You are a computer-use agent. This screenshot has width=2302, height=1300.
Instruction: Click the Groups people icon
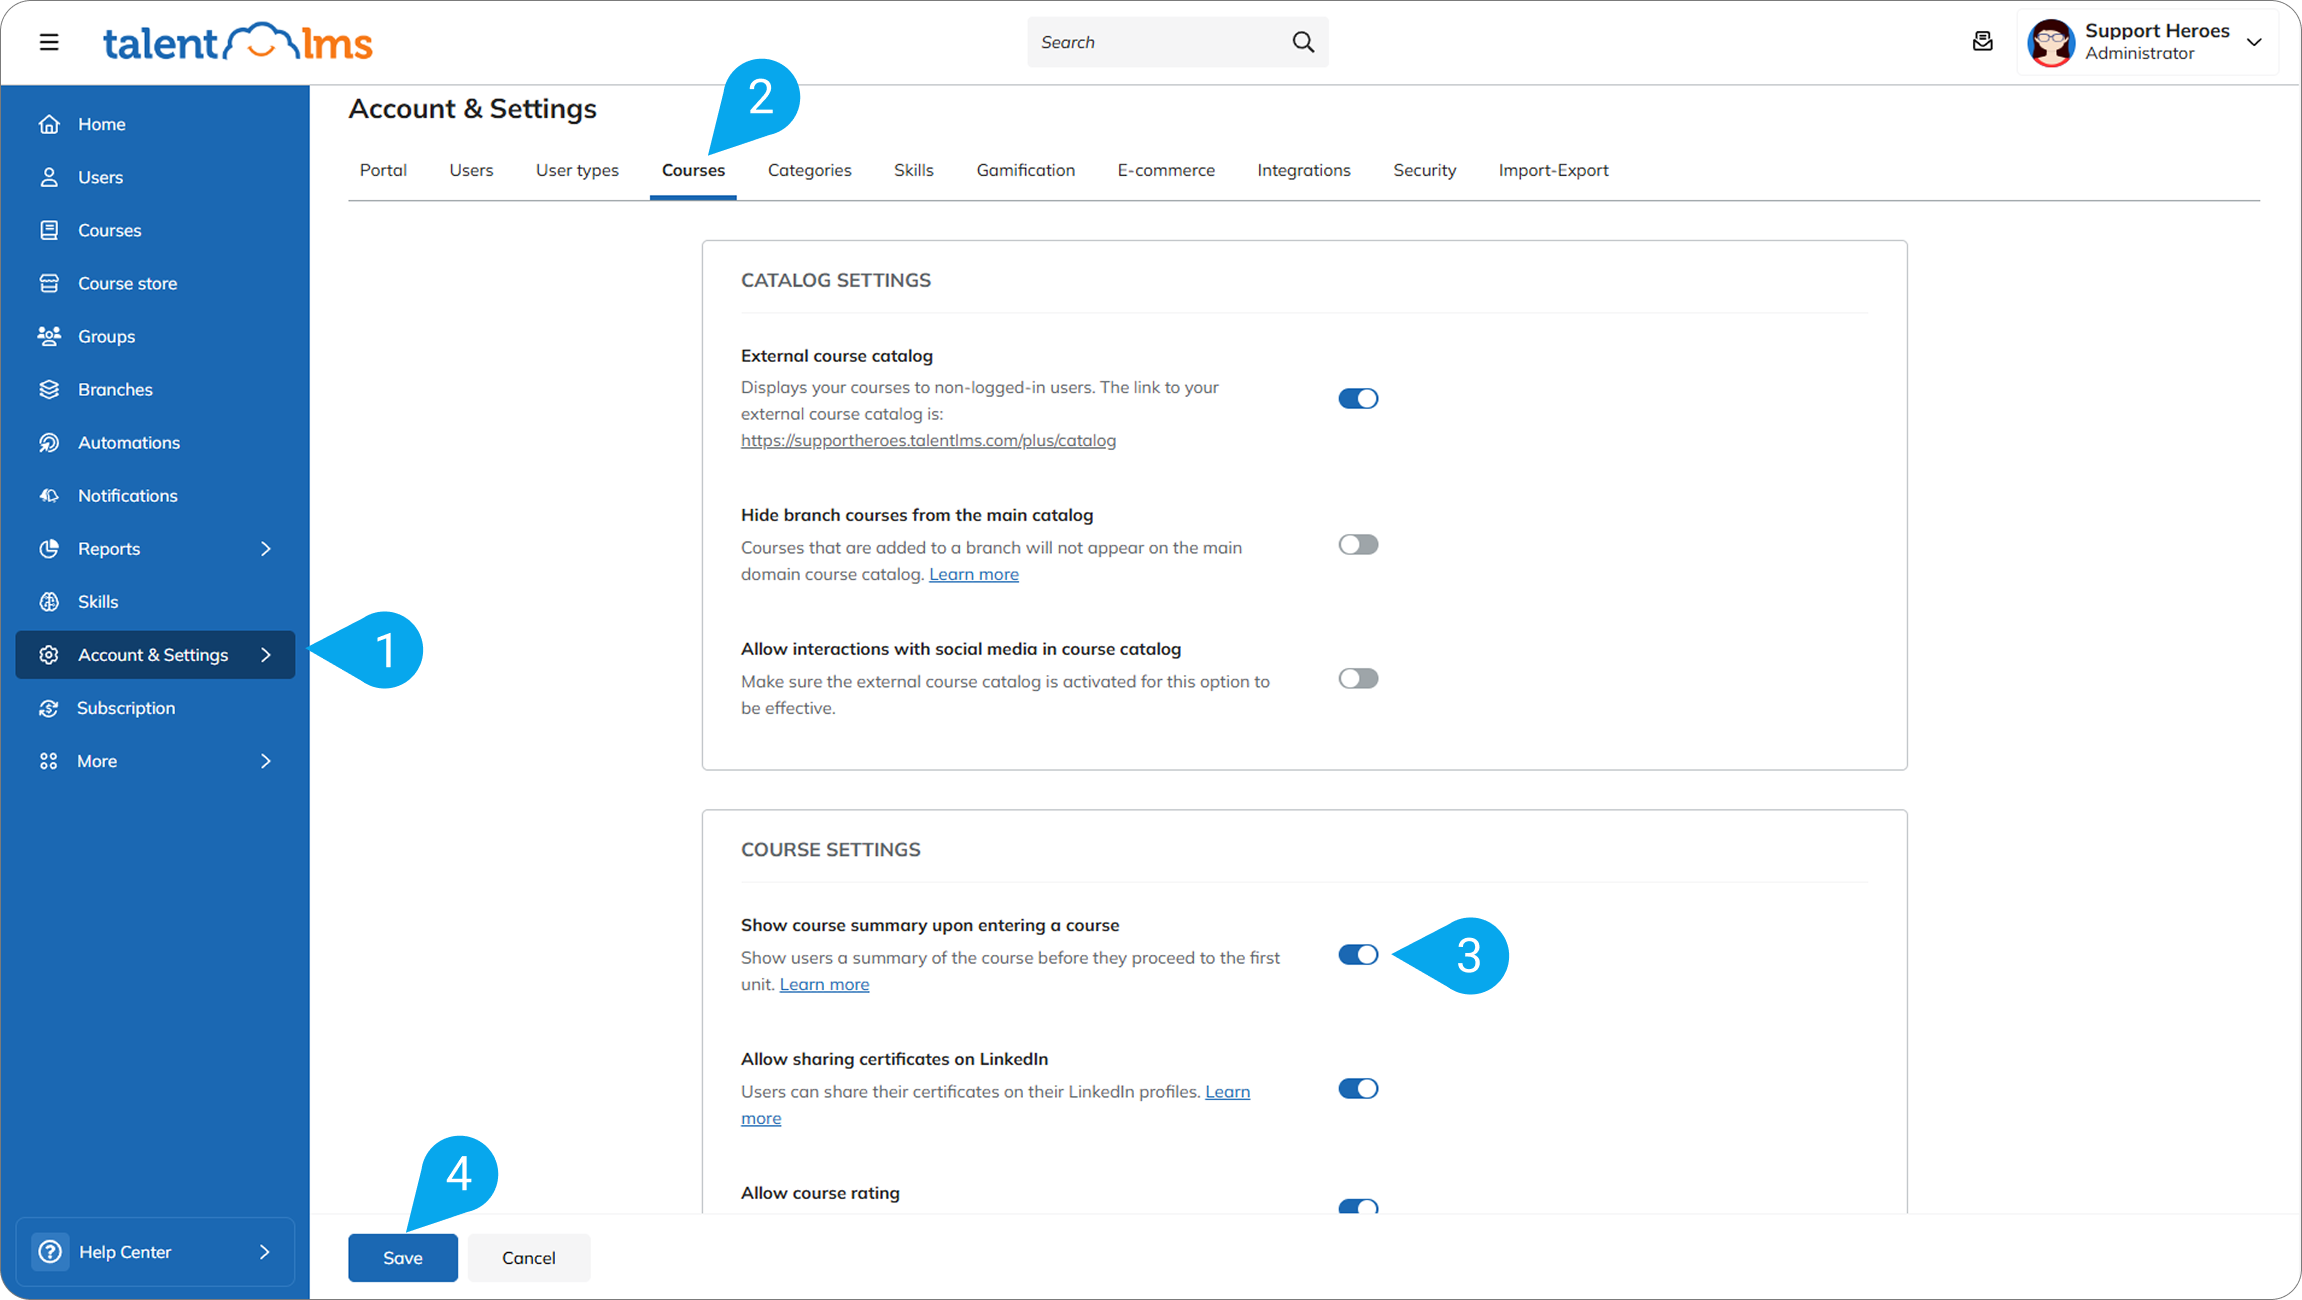pos(49,336)
